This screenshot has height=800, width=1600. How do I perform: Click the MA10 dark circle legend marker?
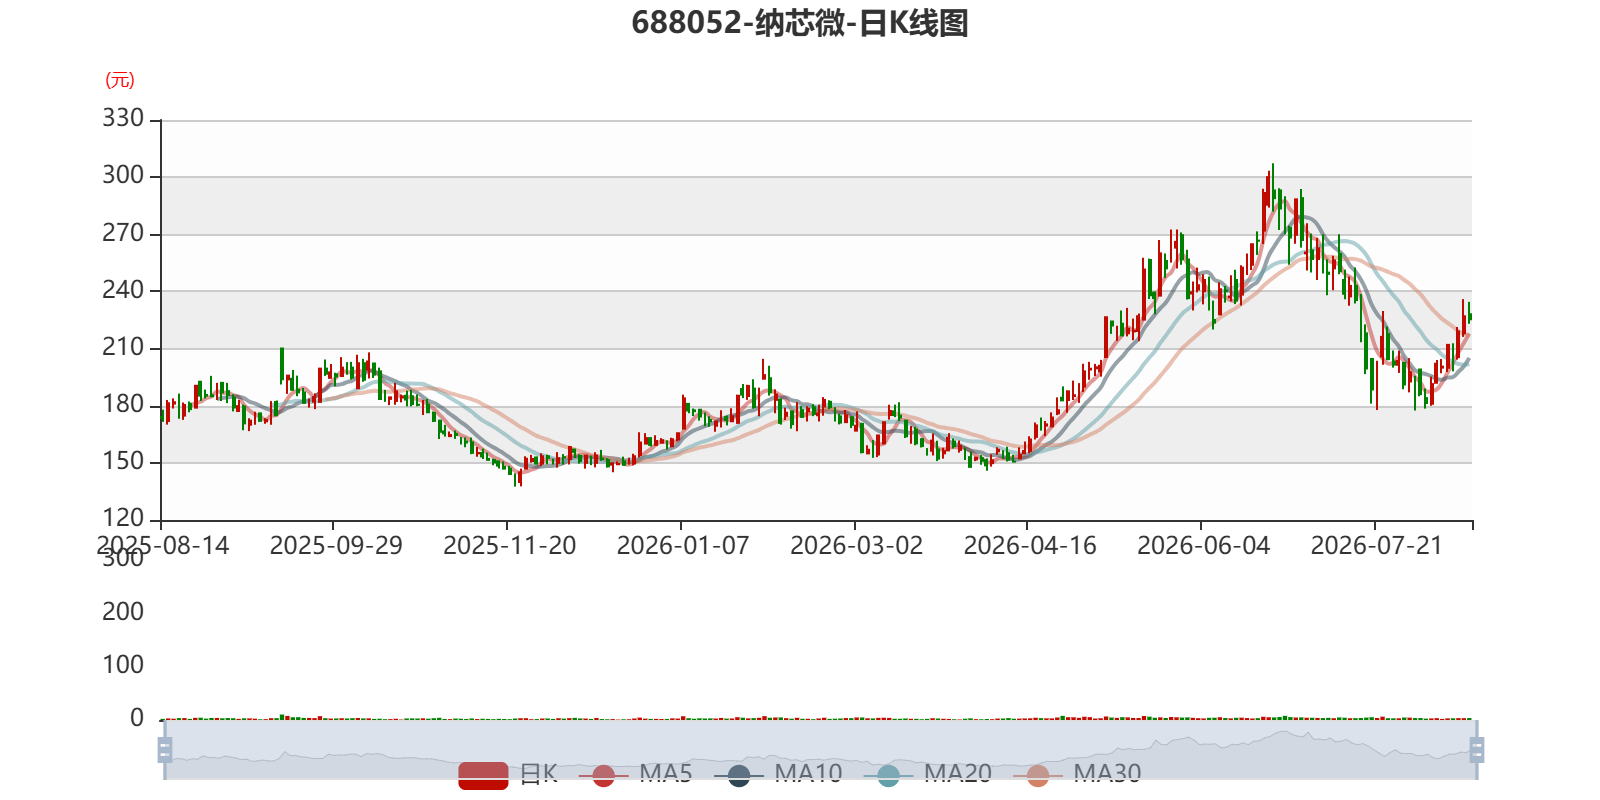739,775
